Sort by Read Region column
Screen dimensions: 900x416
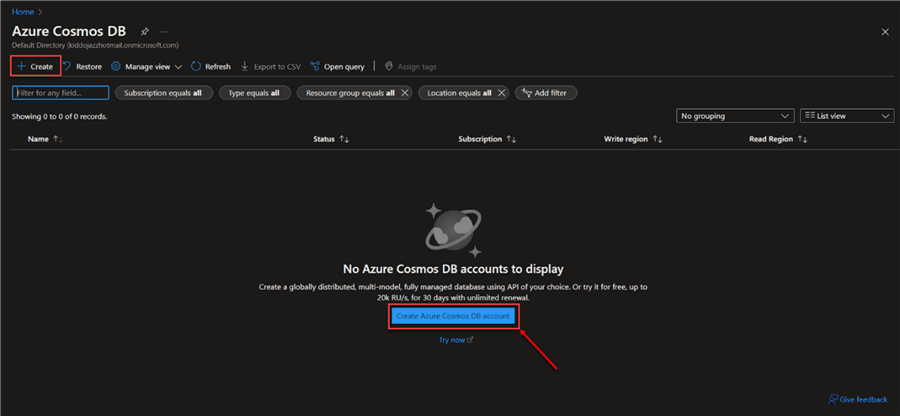coord(778,139)
